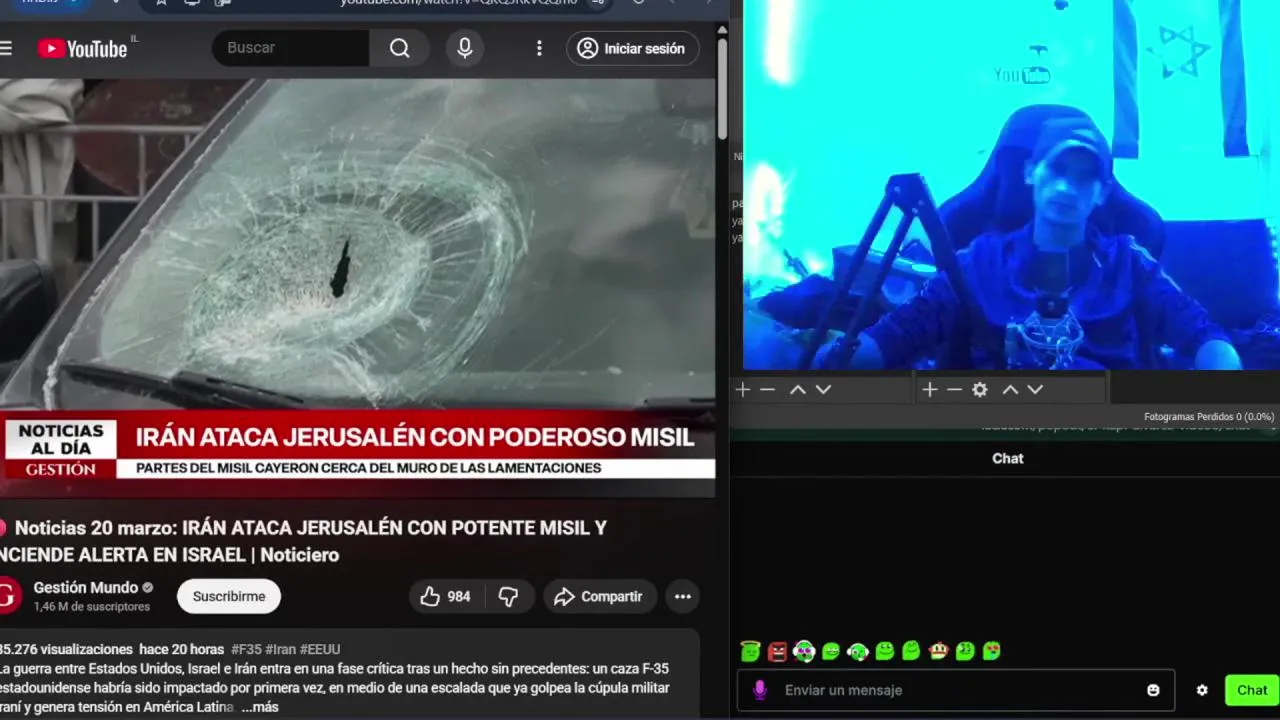Screen dimensions: 1280x720
Task: Remove item with minus in left OBS toolbar
Action: (x=767, y=390)
